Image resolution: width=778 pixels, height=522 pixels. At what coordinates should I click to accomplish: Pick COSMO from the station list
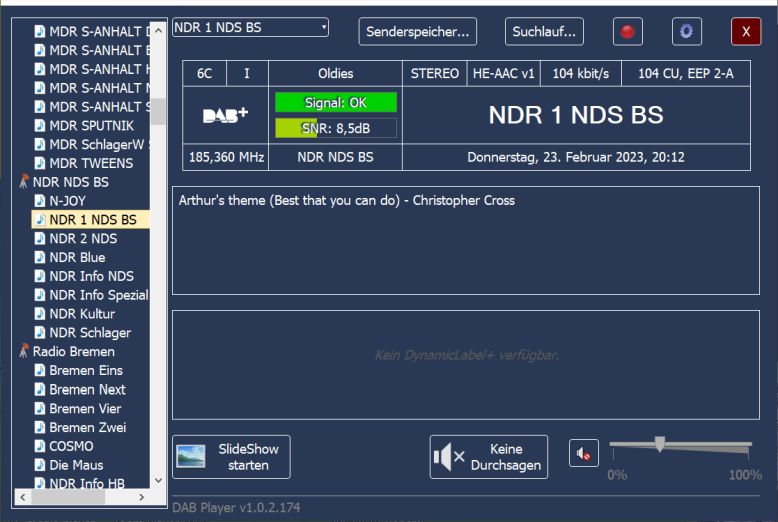tap(71, 446)
